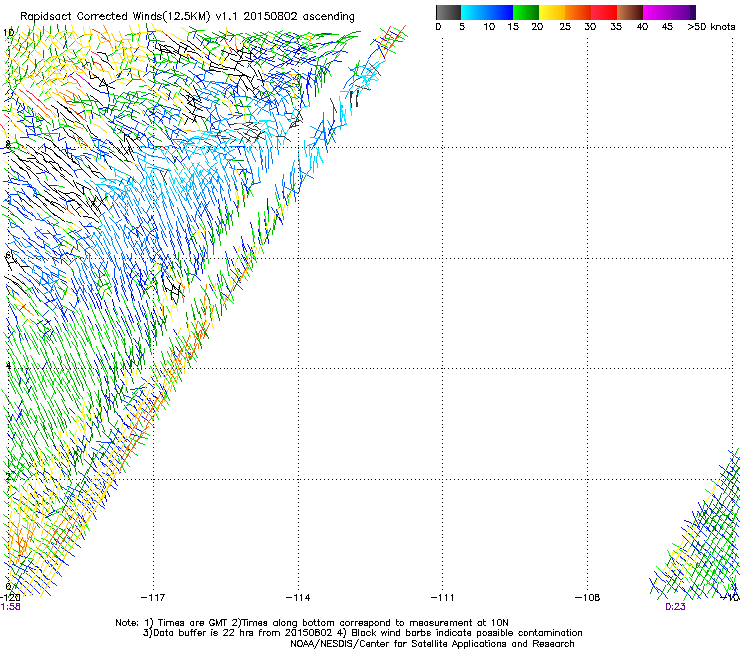
Task: Click the 2 latitude axis label
Action: [x=8, y=477]
